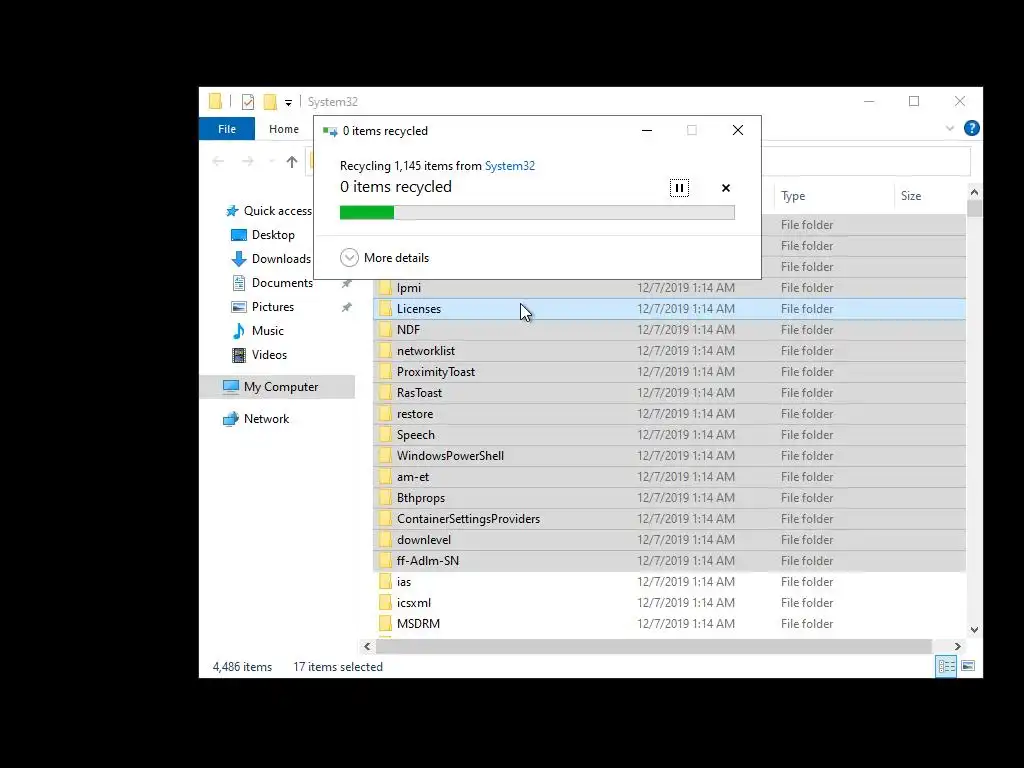Pause the recycling operation

pos(679,188)
